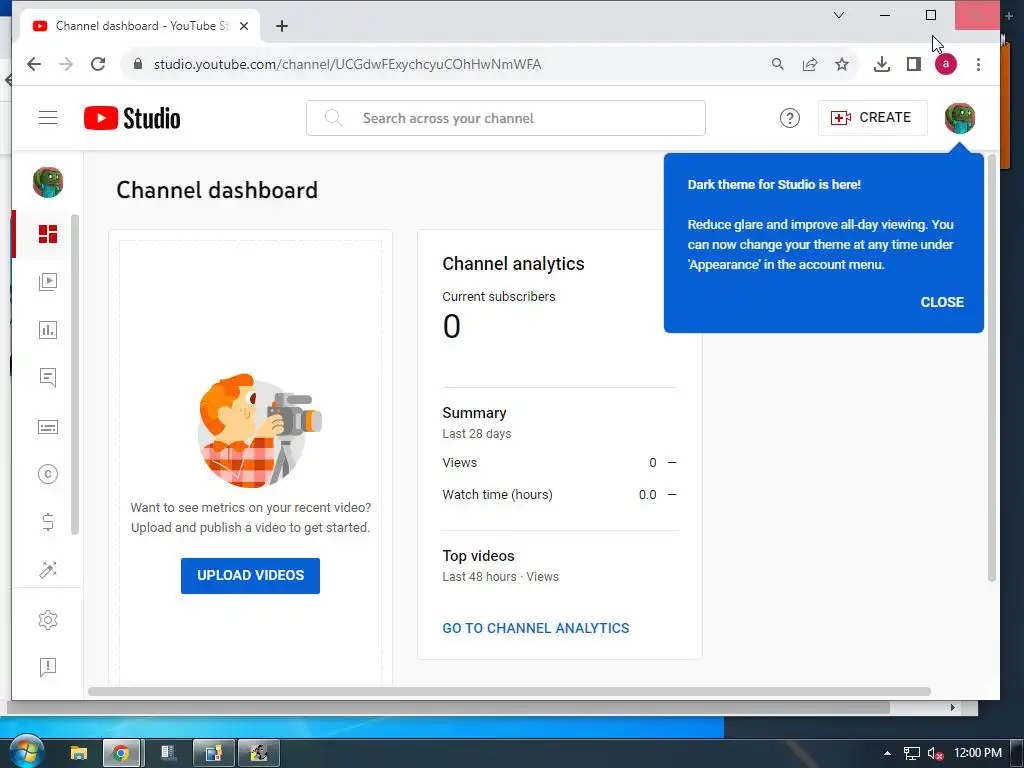Open the Send feedback sidebar icon
The image size is (1024, 768).
[48, 667]
